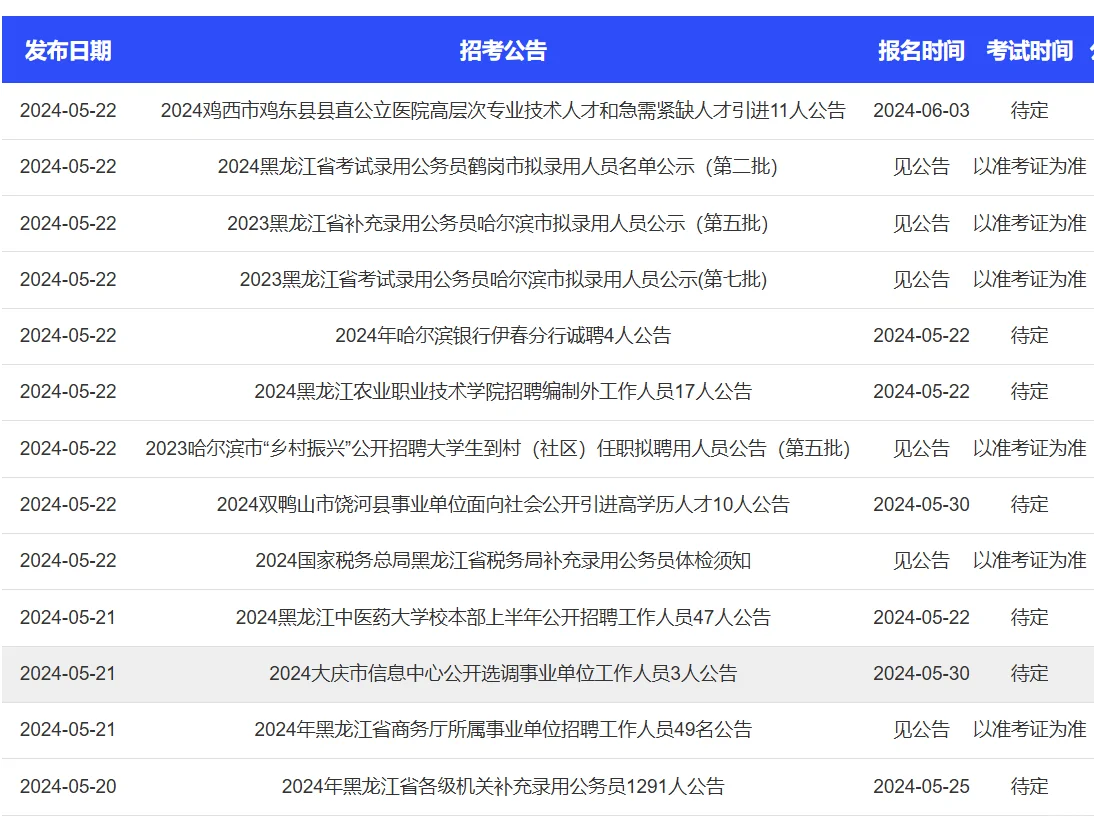This screenshot has width=1094, height=829.
Task: Open 黑龙江省各级机关补充录用公务员1291人公告
Action: (x=502, y=786)
